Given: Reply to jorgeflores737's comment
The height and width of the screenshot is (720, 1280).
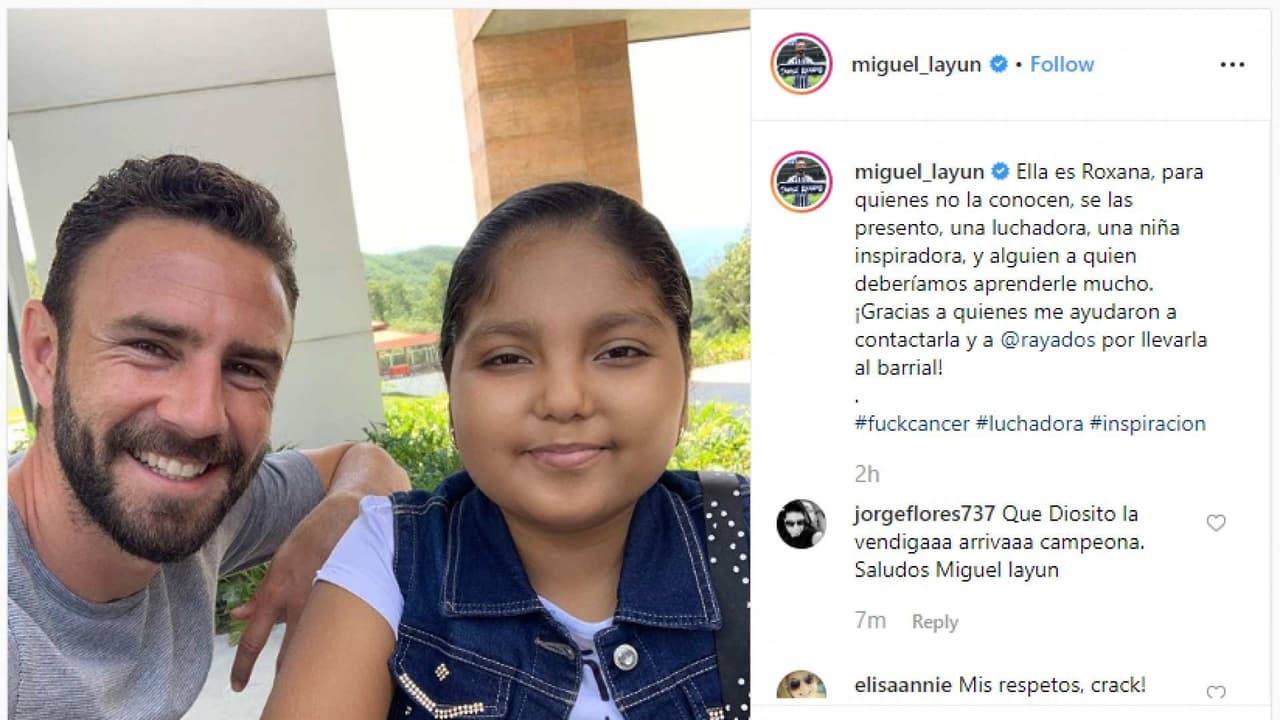Looking at the screenshot, I should pos(935,621).
